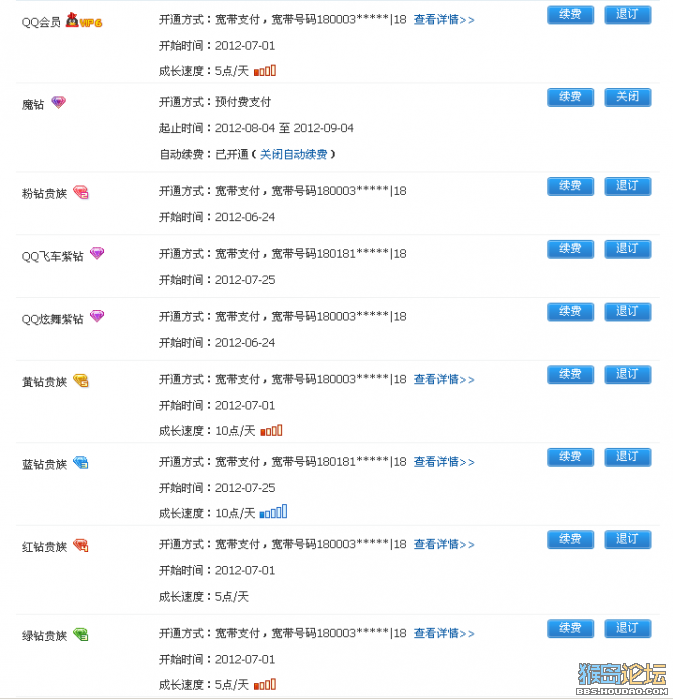Click the 黄钻贵族 growth speed bar indicator
673x700 pixels.
tap(271, 430)
